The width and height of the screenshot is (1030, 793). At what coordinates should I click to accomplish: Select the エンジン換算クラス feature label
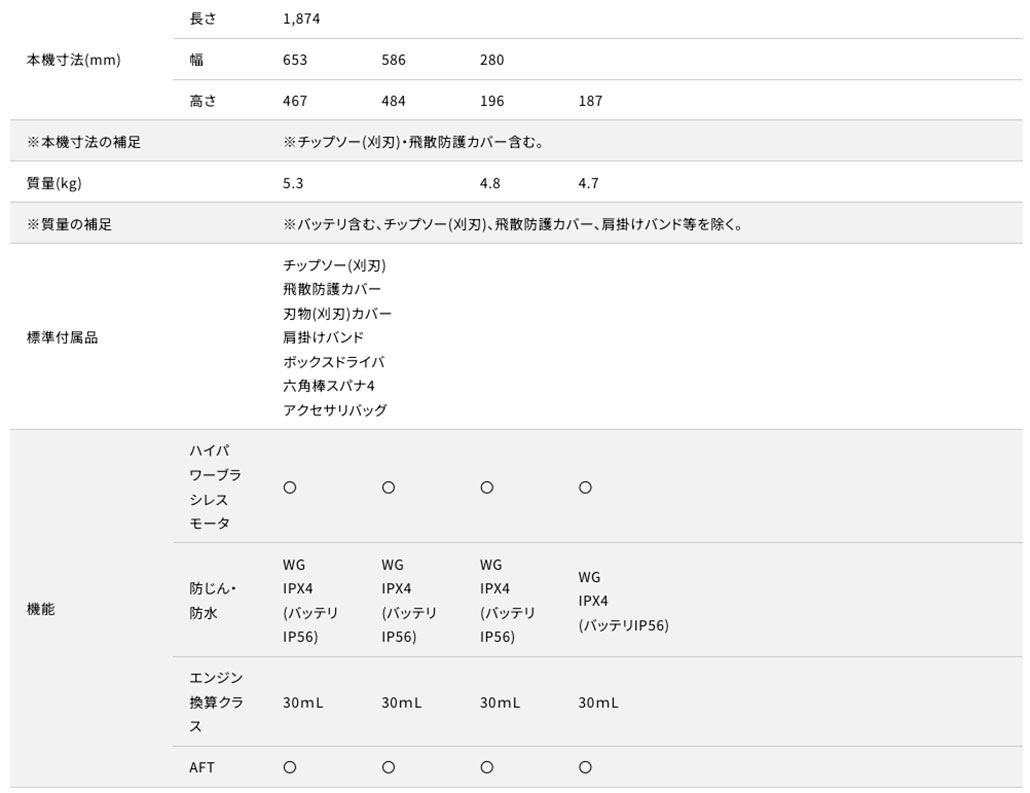[x=216, y=702]
